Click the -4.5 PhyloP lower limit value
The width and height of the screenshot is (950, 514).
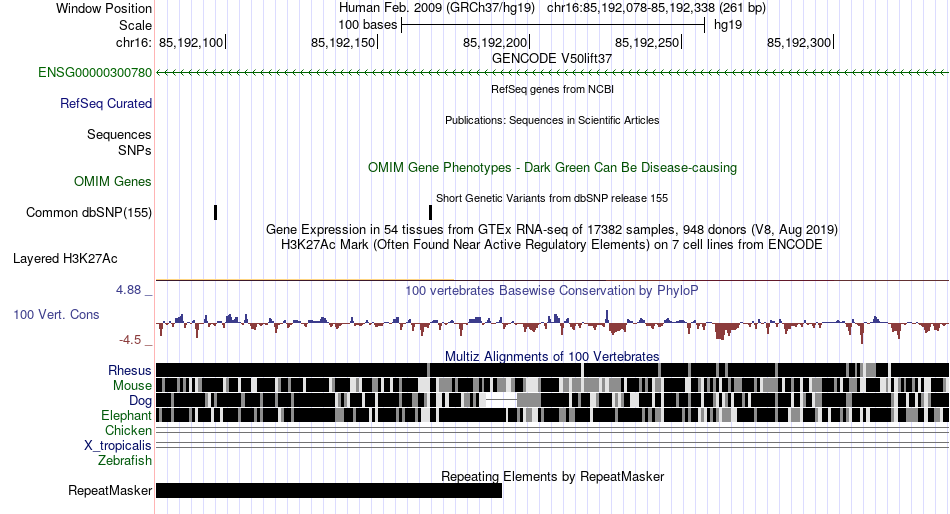pos(130,340)
